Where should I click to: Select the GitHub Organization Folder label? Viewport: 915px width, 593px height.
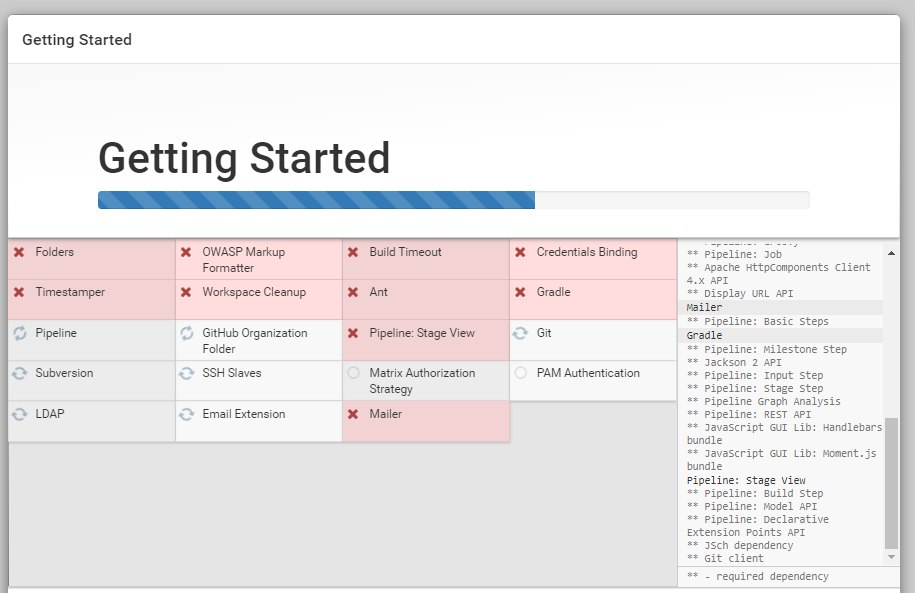[x=254, y=341]
